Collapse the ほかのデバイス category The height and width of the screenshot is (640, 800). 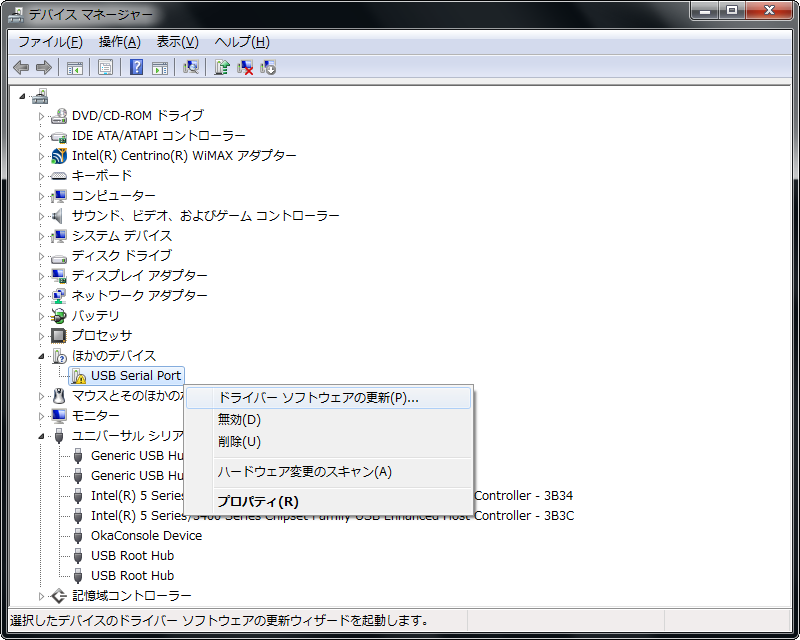(42, 356)
